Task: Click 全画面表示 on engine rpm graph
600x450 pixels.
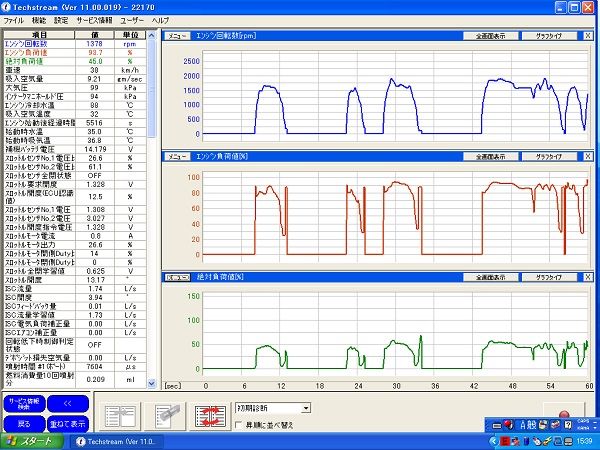Action: (x=491, y=36)
